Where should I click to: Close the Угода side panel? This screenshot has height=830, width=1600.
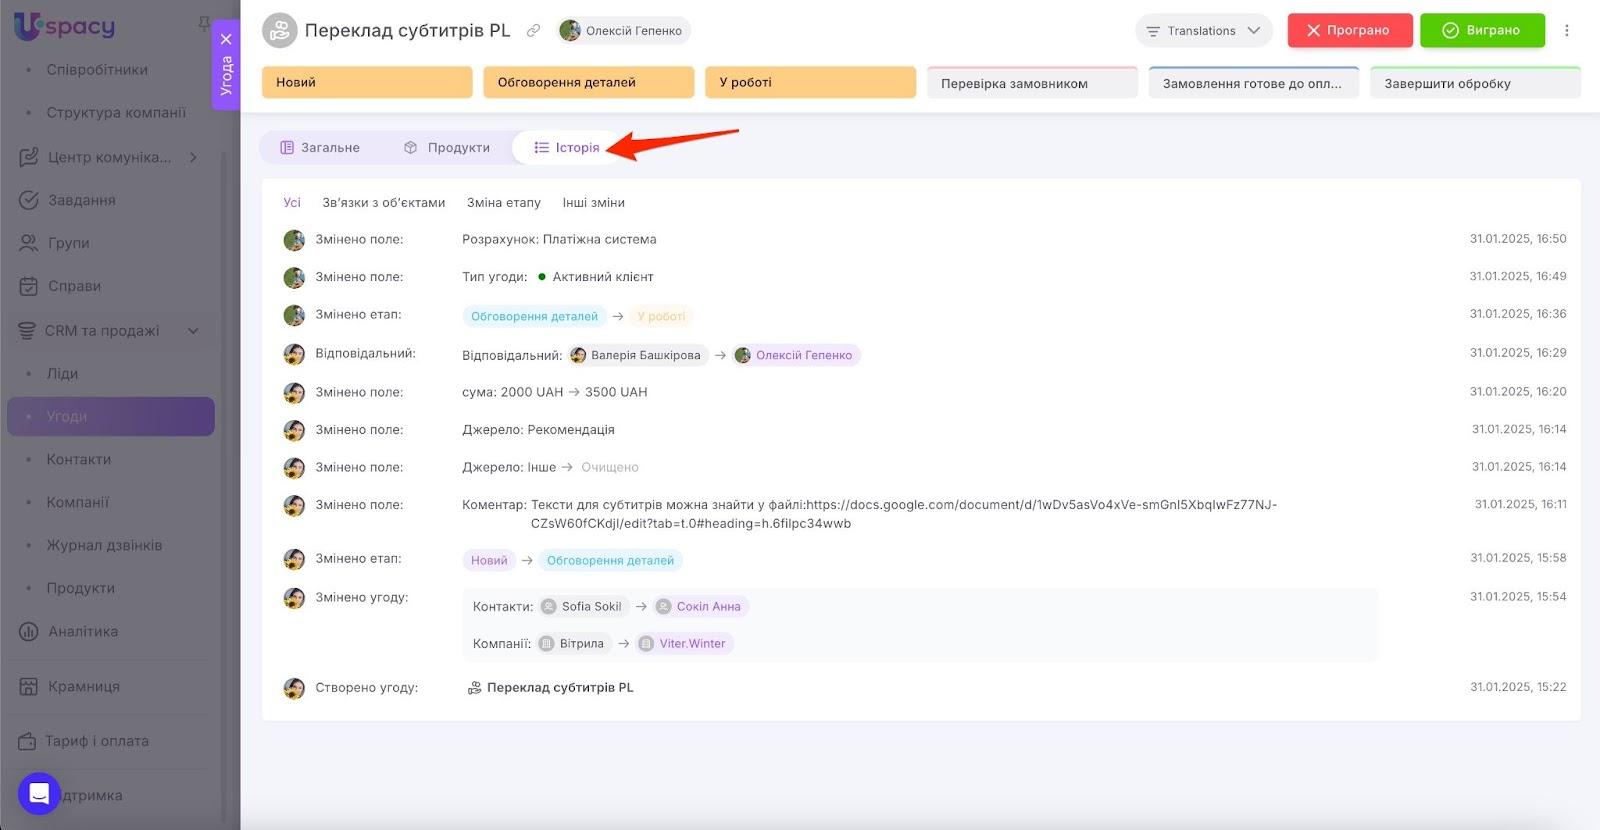click(x=226, y=39)
